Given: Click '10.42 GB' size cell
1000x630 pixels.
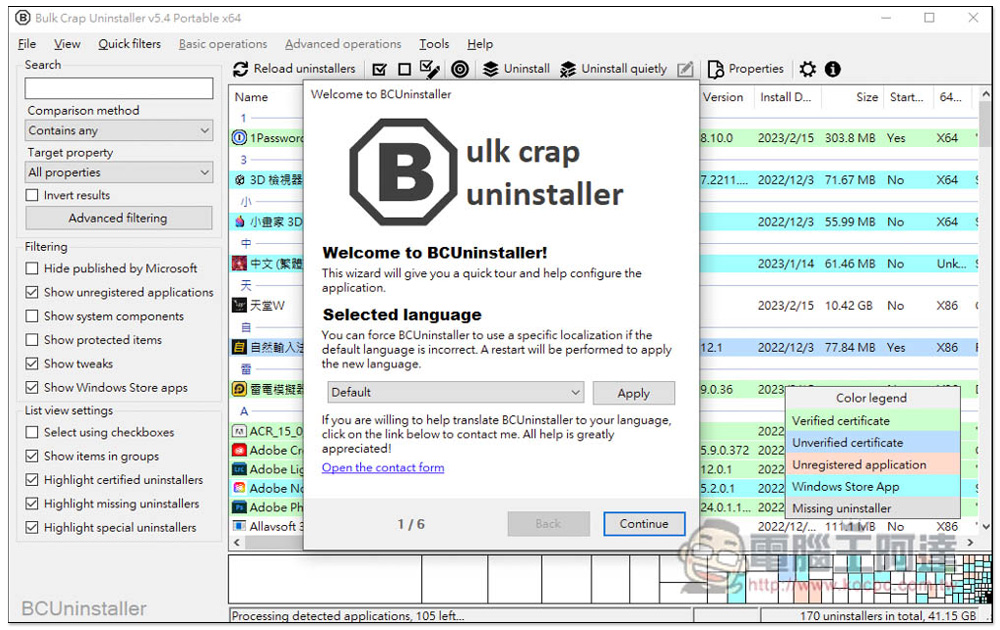Looking at the screenshot, I should (848, 306).
